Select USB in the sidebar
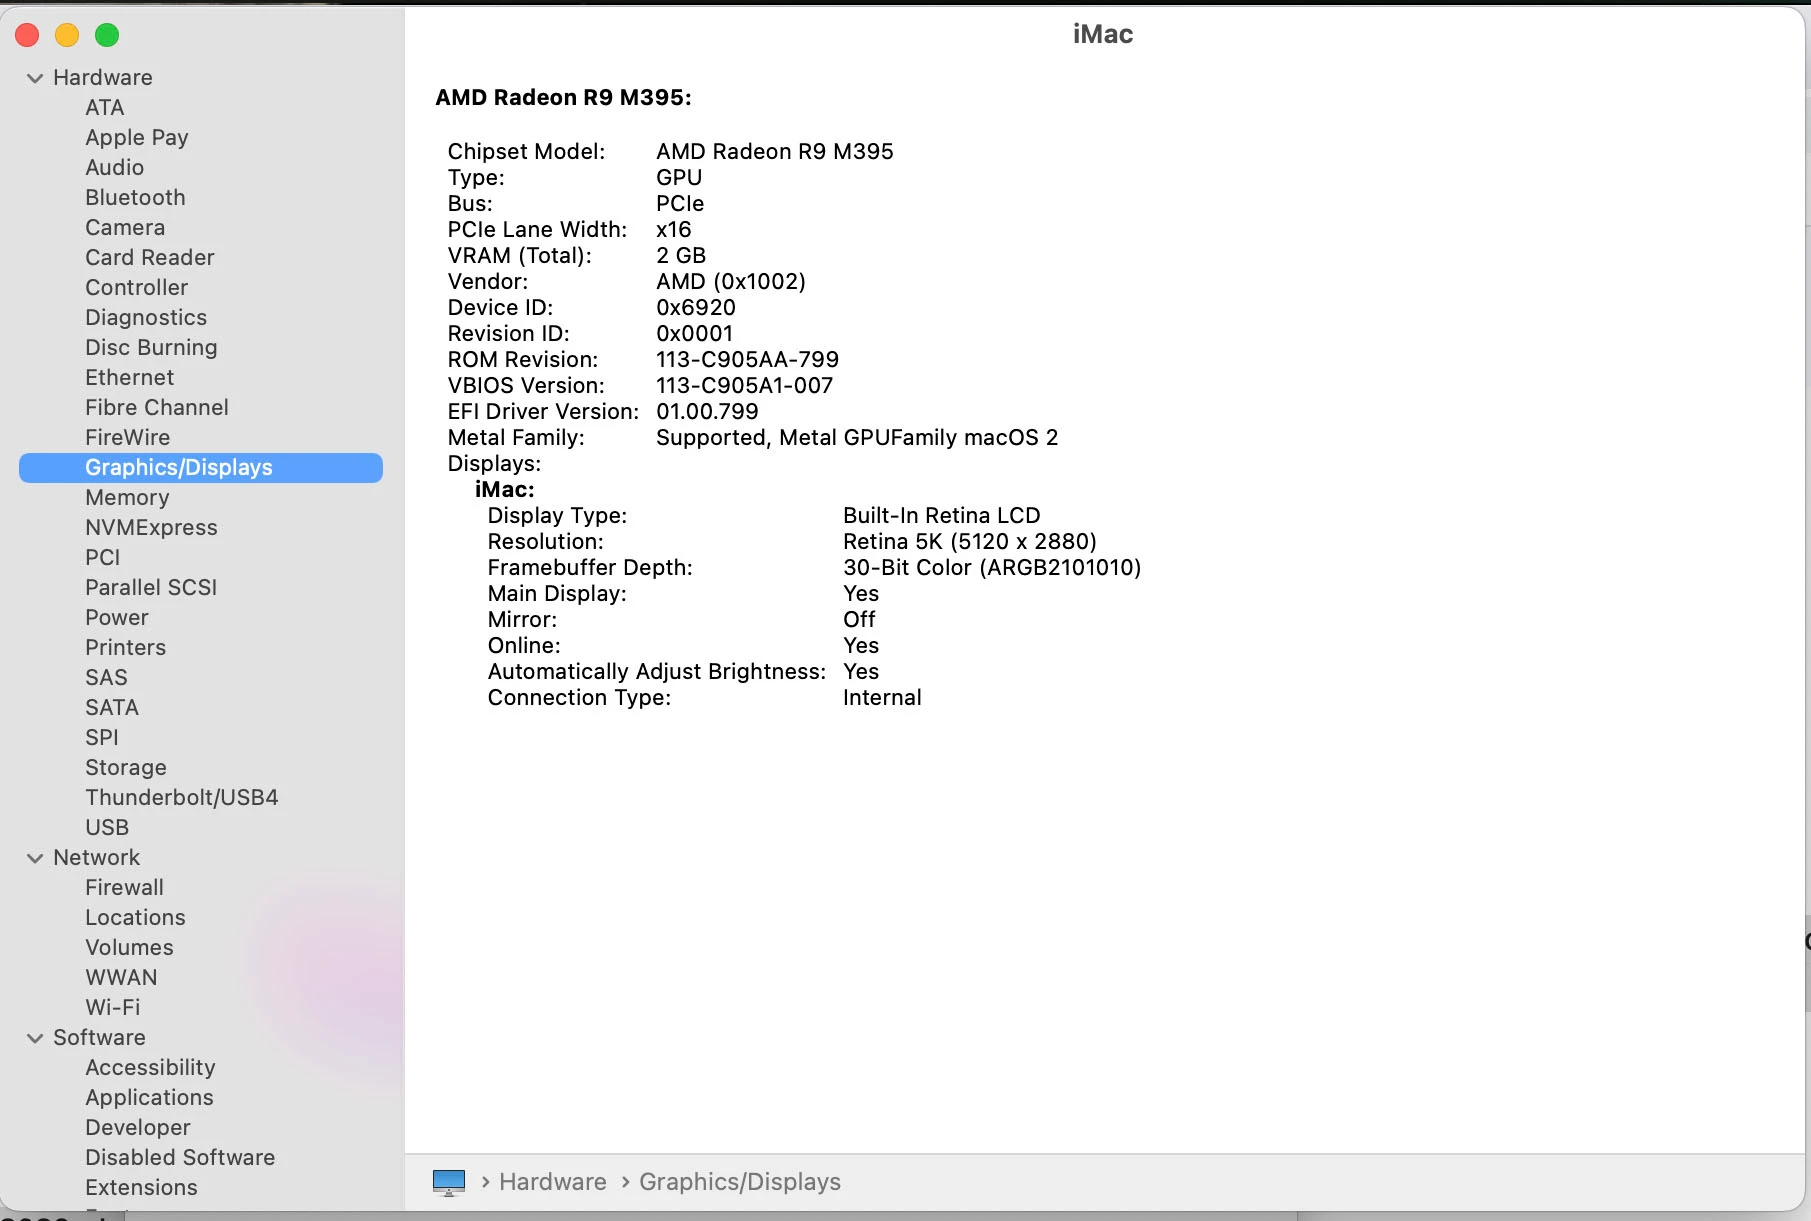The height and width of the screenshot is (1221, 1811). coord(107,827)
